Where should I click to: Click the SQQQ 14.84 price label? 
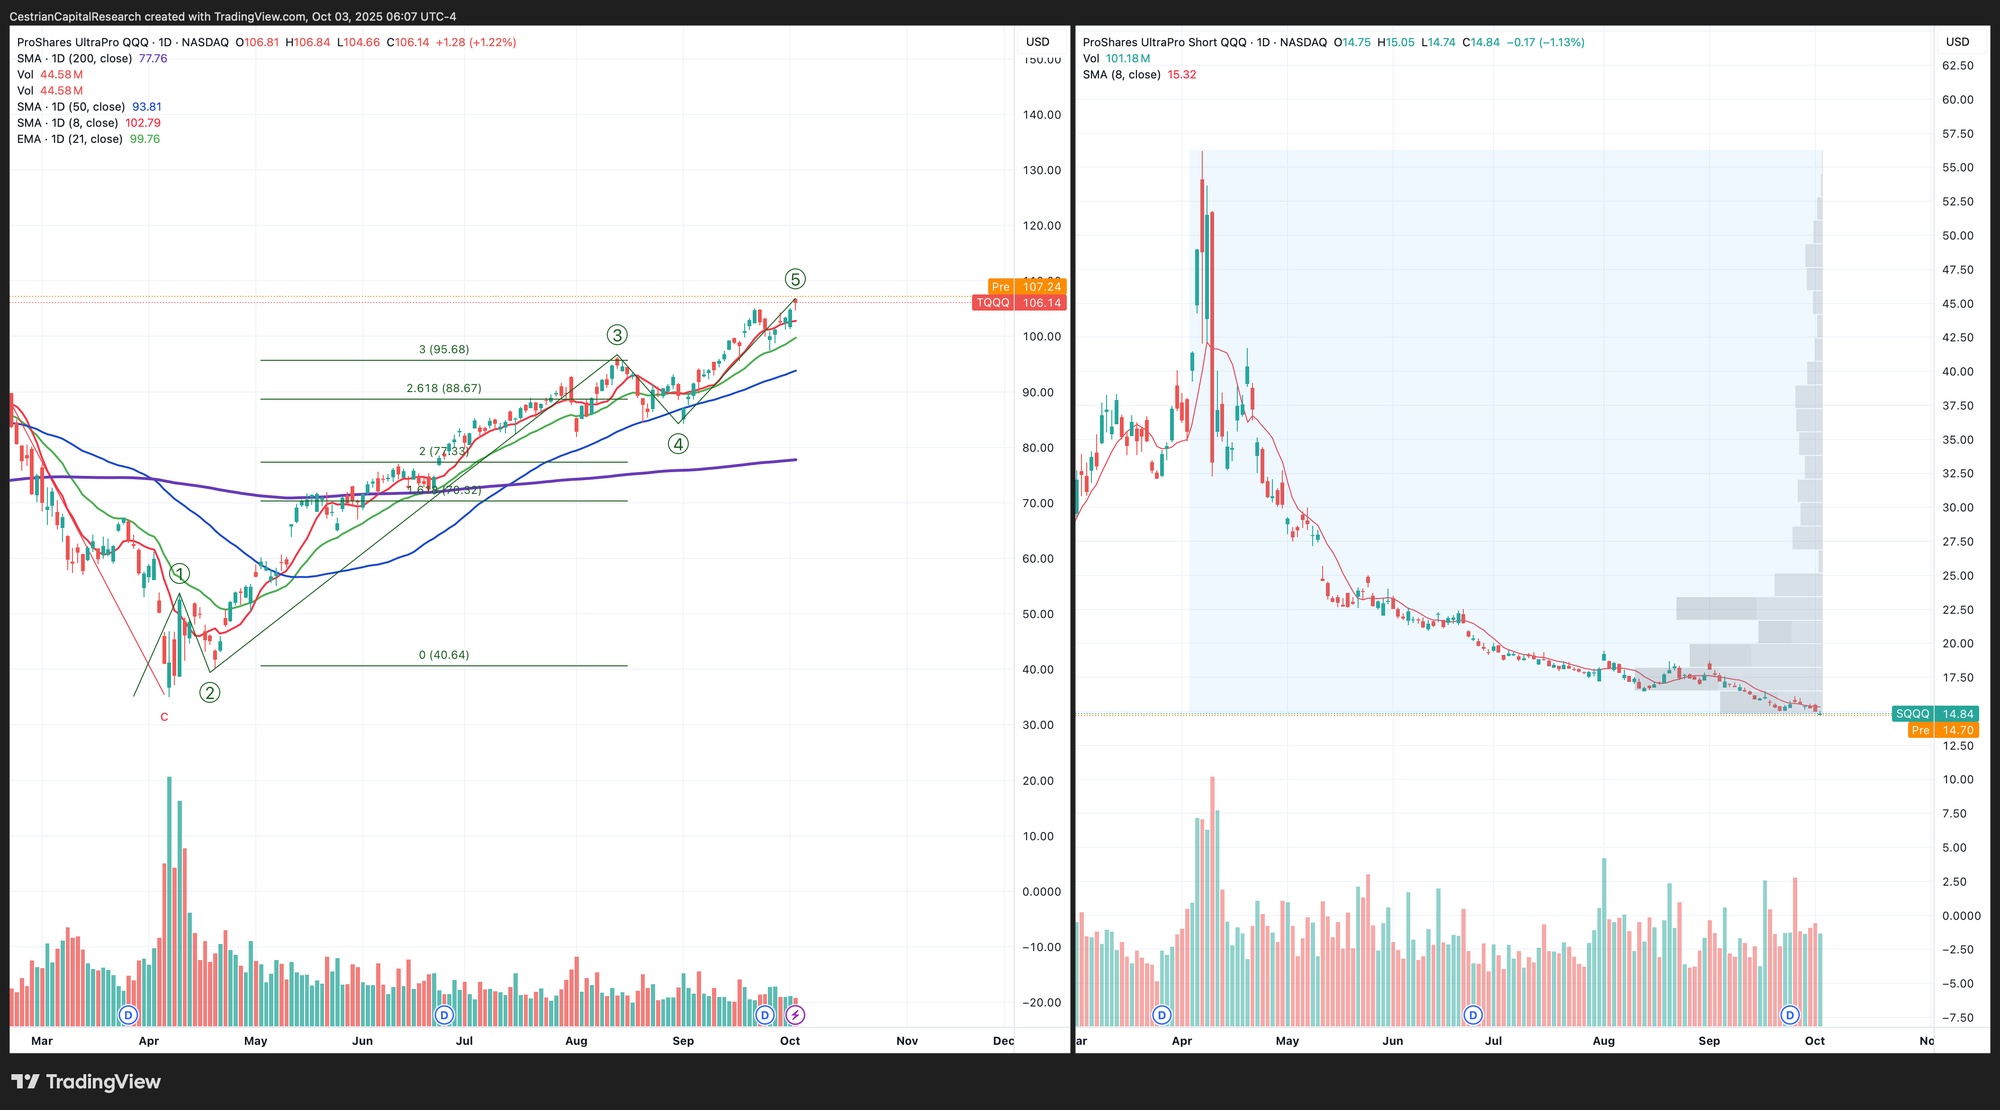click(1935, 714)
